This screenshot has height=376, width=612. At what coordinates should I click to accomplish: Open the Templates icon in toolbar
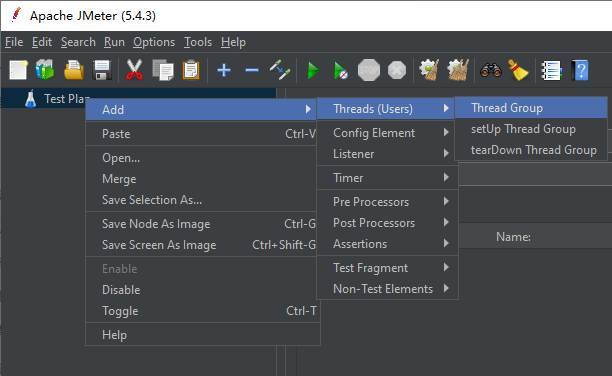[x=45, y=70]
